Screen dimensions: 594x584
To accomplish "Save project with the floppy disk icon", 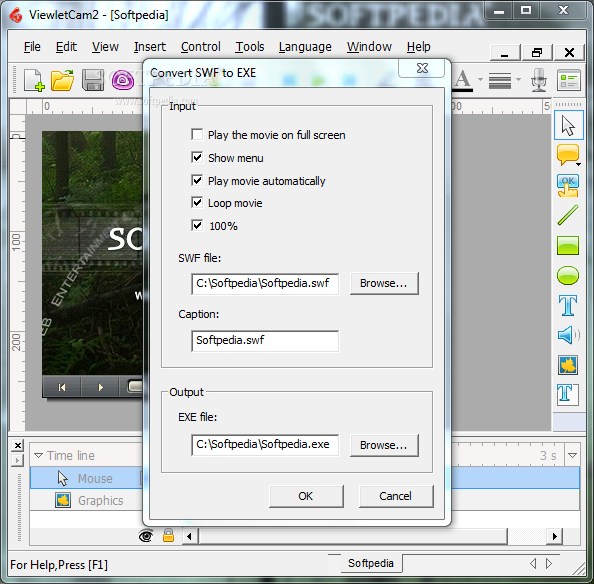I will click(93, 80).
